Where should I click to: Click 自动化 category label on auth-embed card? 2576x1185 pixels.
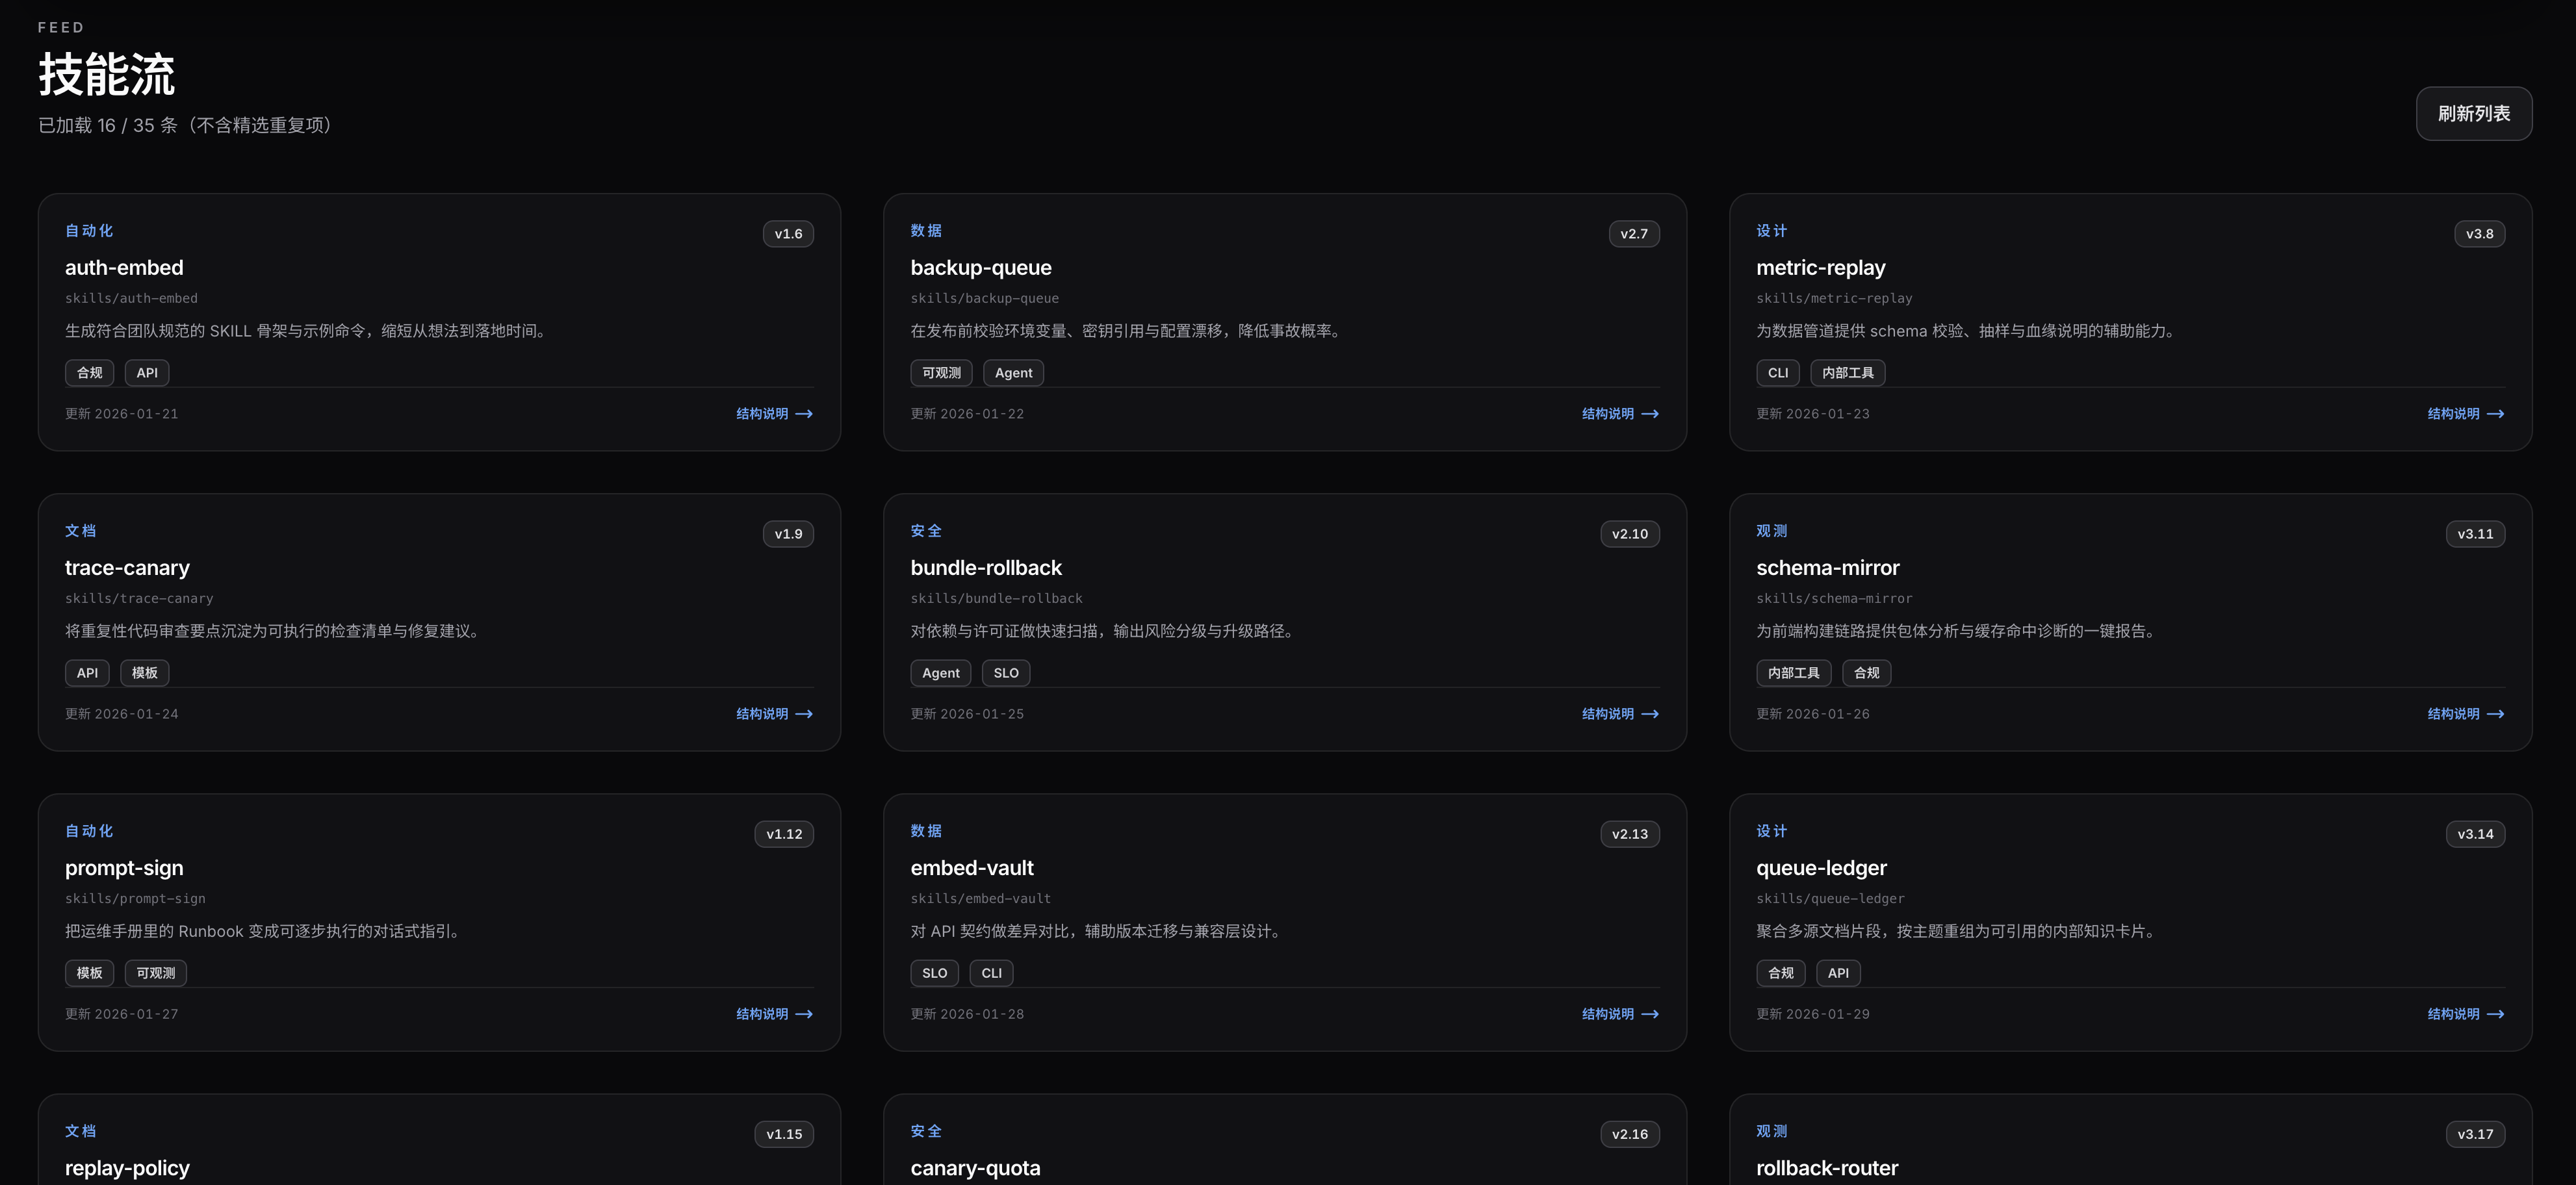(89, 231)
